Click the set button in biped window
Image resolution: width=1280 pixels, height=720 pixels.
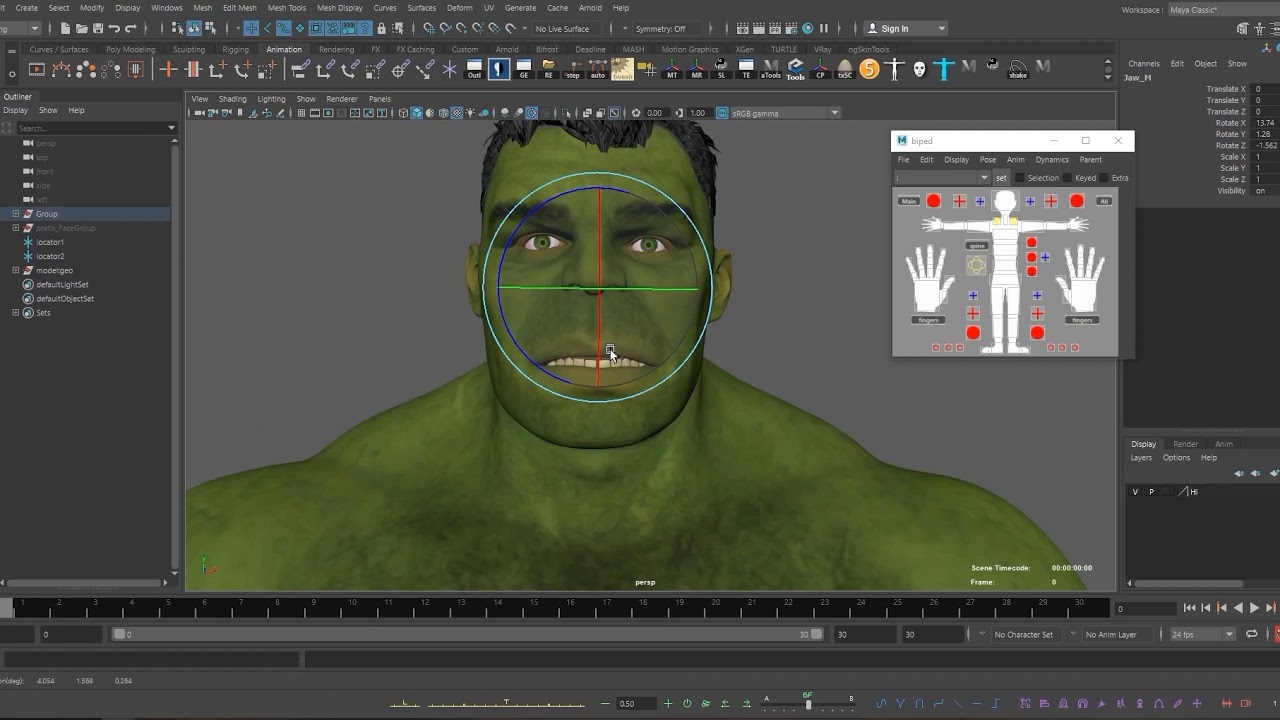tap(1000, 178)
